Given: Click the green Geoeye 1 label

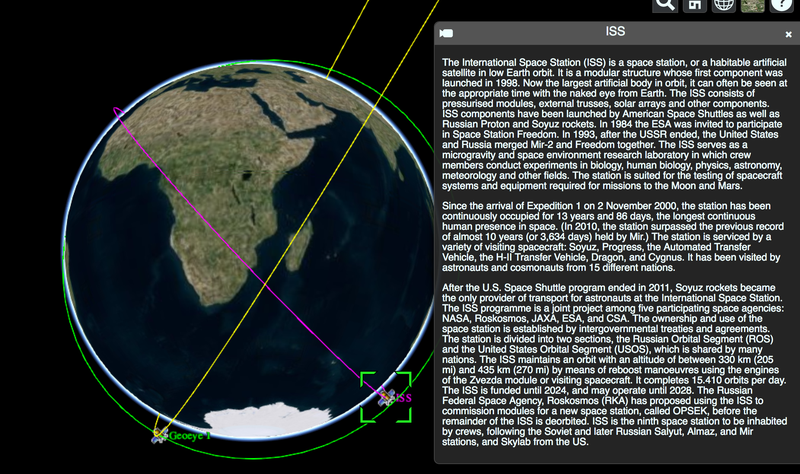Looking at the screenshot, I should click(x=190, y=436).
